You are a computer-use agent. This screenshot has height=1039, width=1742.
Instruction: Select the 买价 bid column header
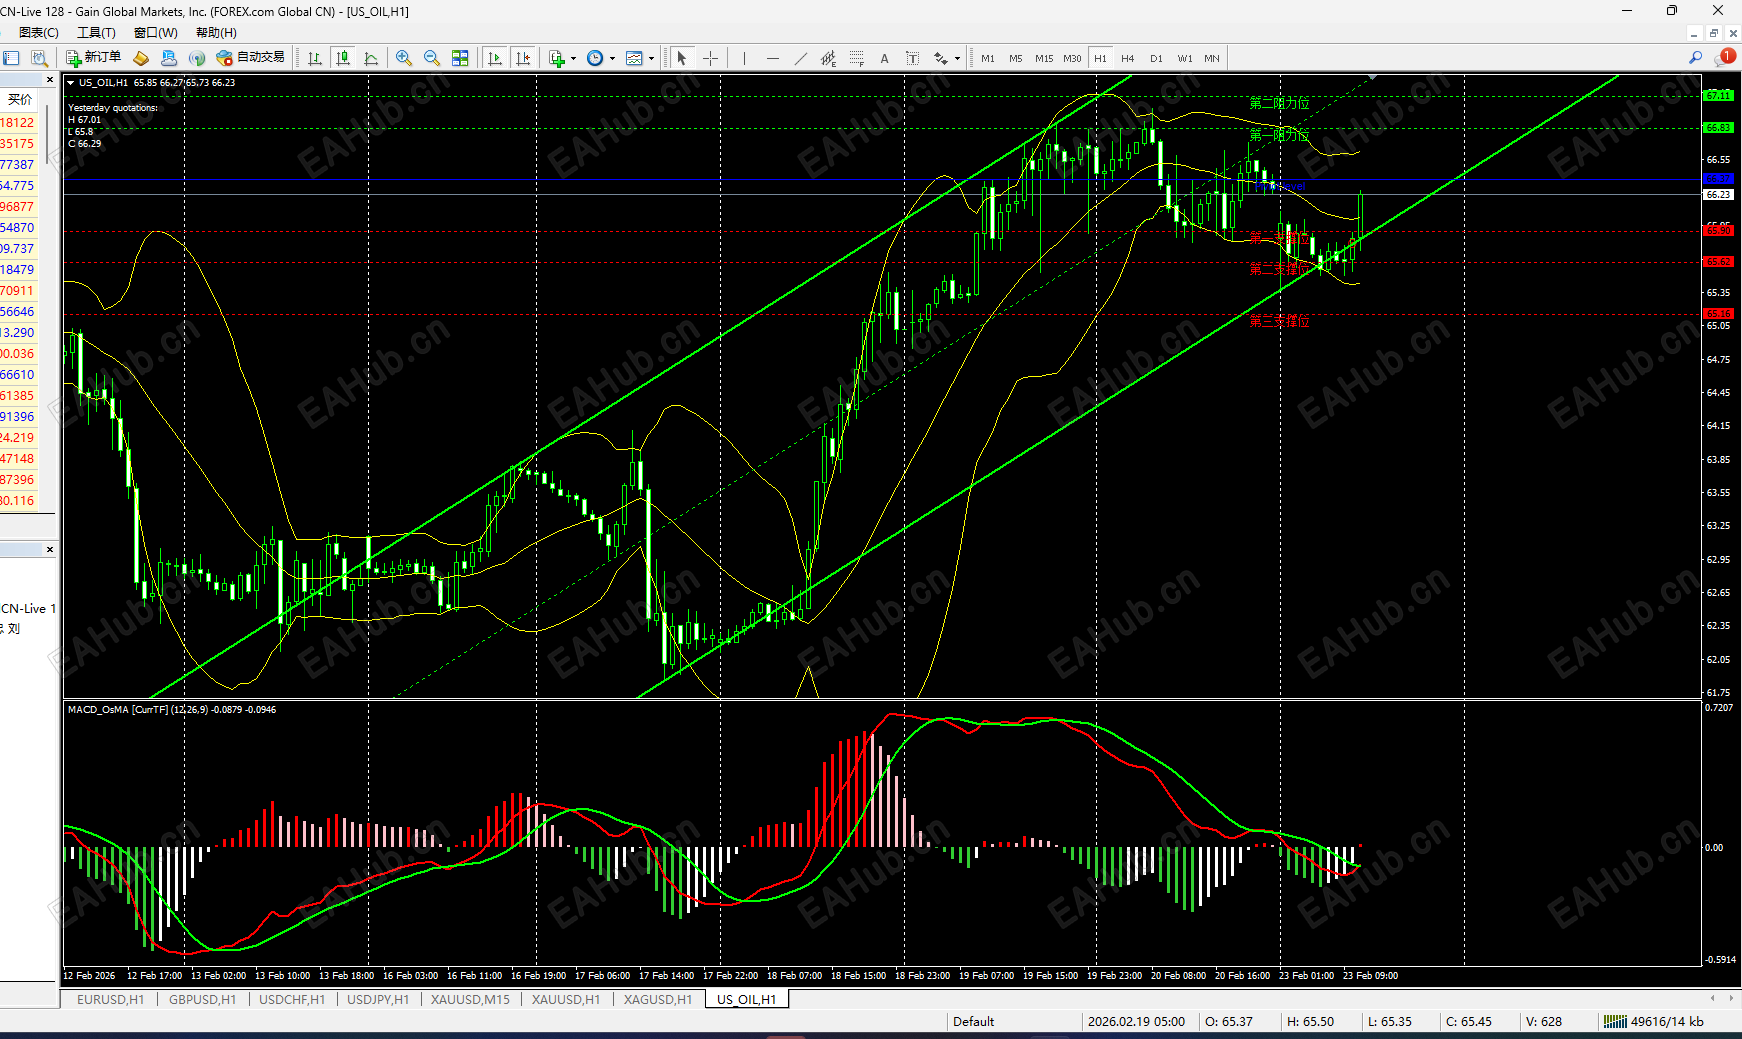pos(20,100)
